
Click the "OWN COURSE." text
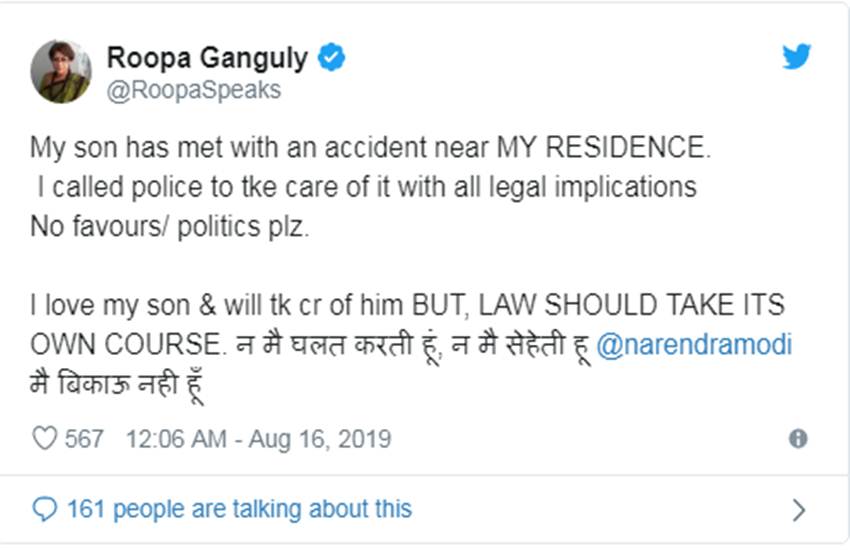click(x=122, y=345)
